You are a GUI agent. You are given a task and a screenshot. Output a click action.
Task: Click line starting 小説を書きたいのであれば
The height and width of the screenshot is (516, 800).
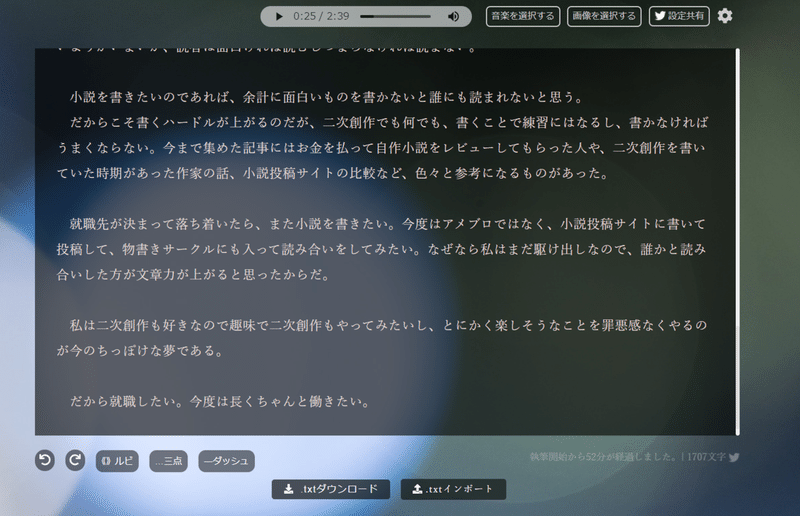click(x=327, y=97)
